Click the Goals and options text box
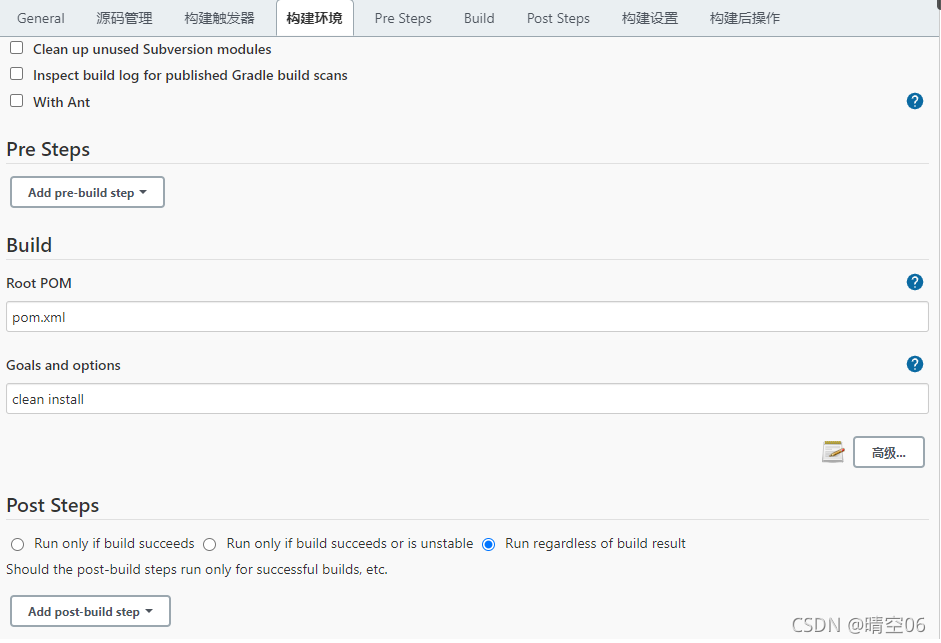The image size is (941, 643). pyautogui.click(x=467, y=399)
